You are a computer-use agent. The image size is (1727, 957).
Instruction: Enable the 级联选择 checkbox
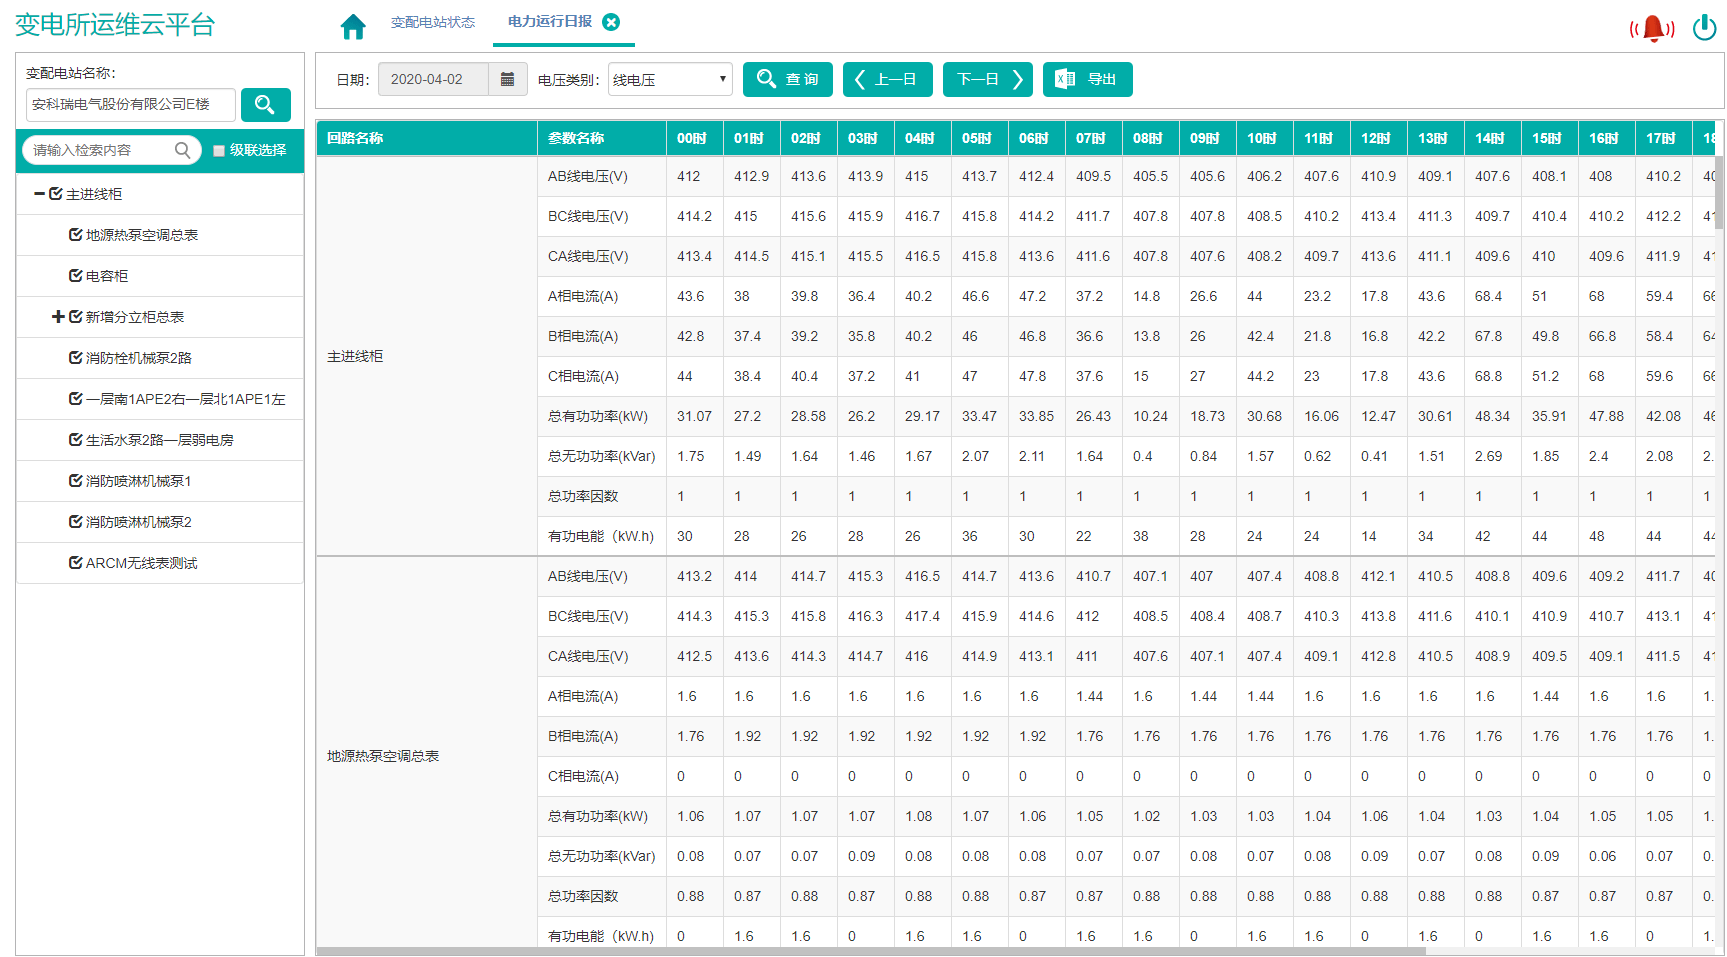pyautogui.click(x=219, y=151)
